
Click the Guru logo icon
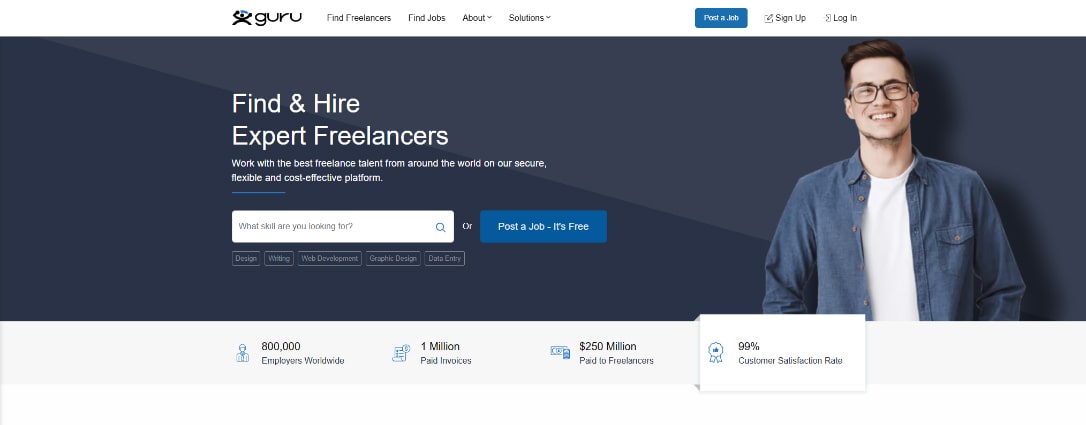point(241,17)
